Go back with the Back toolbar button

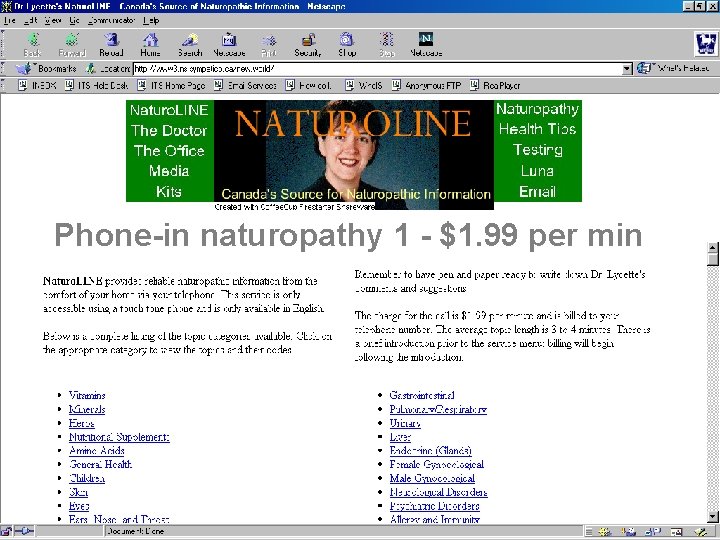click(x=33, y=45)
